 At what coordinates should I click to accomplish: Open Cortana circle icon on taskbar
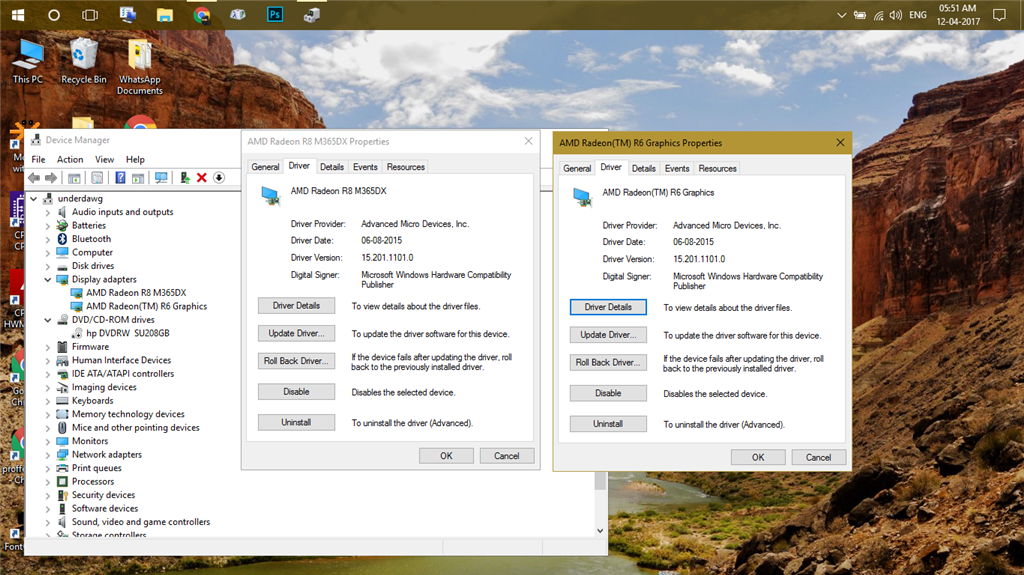54,14
